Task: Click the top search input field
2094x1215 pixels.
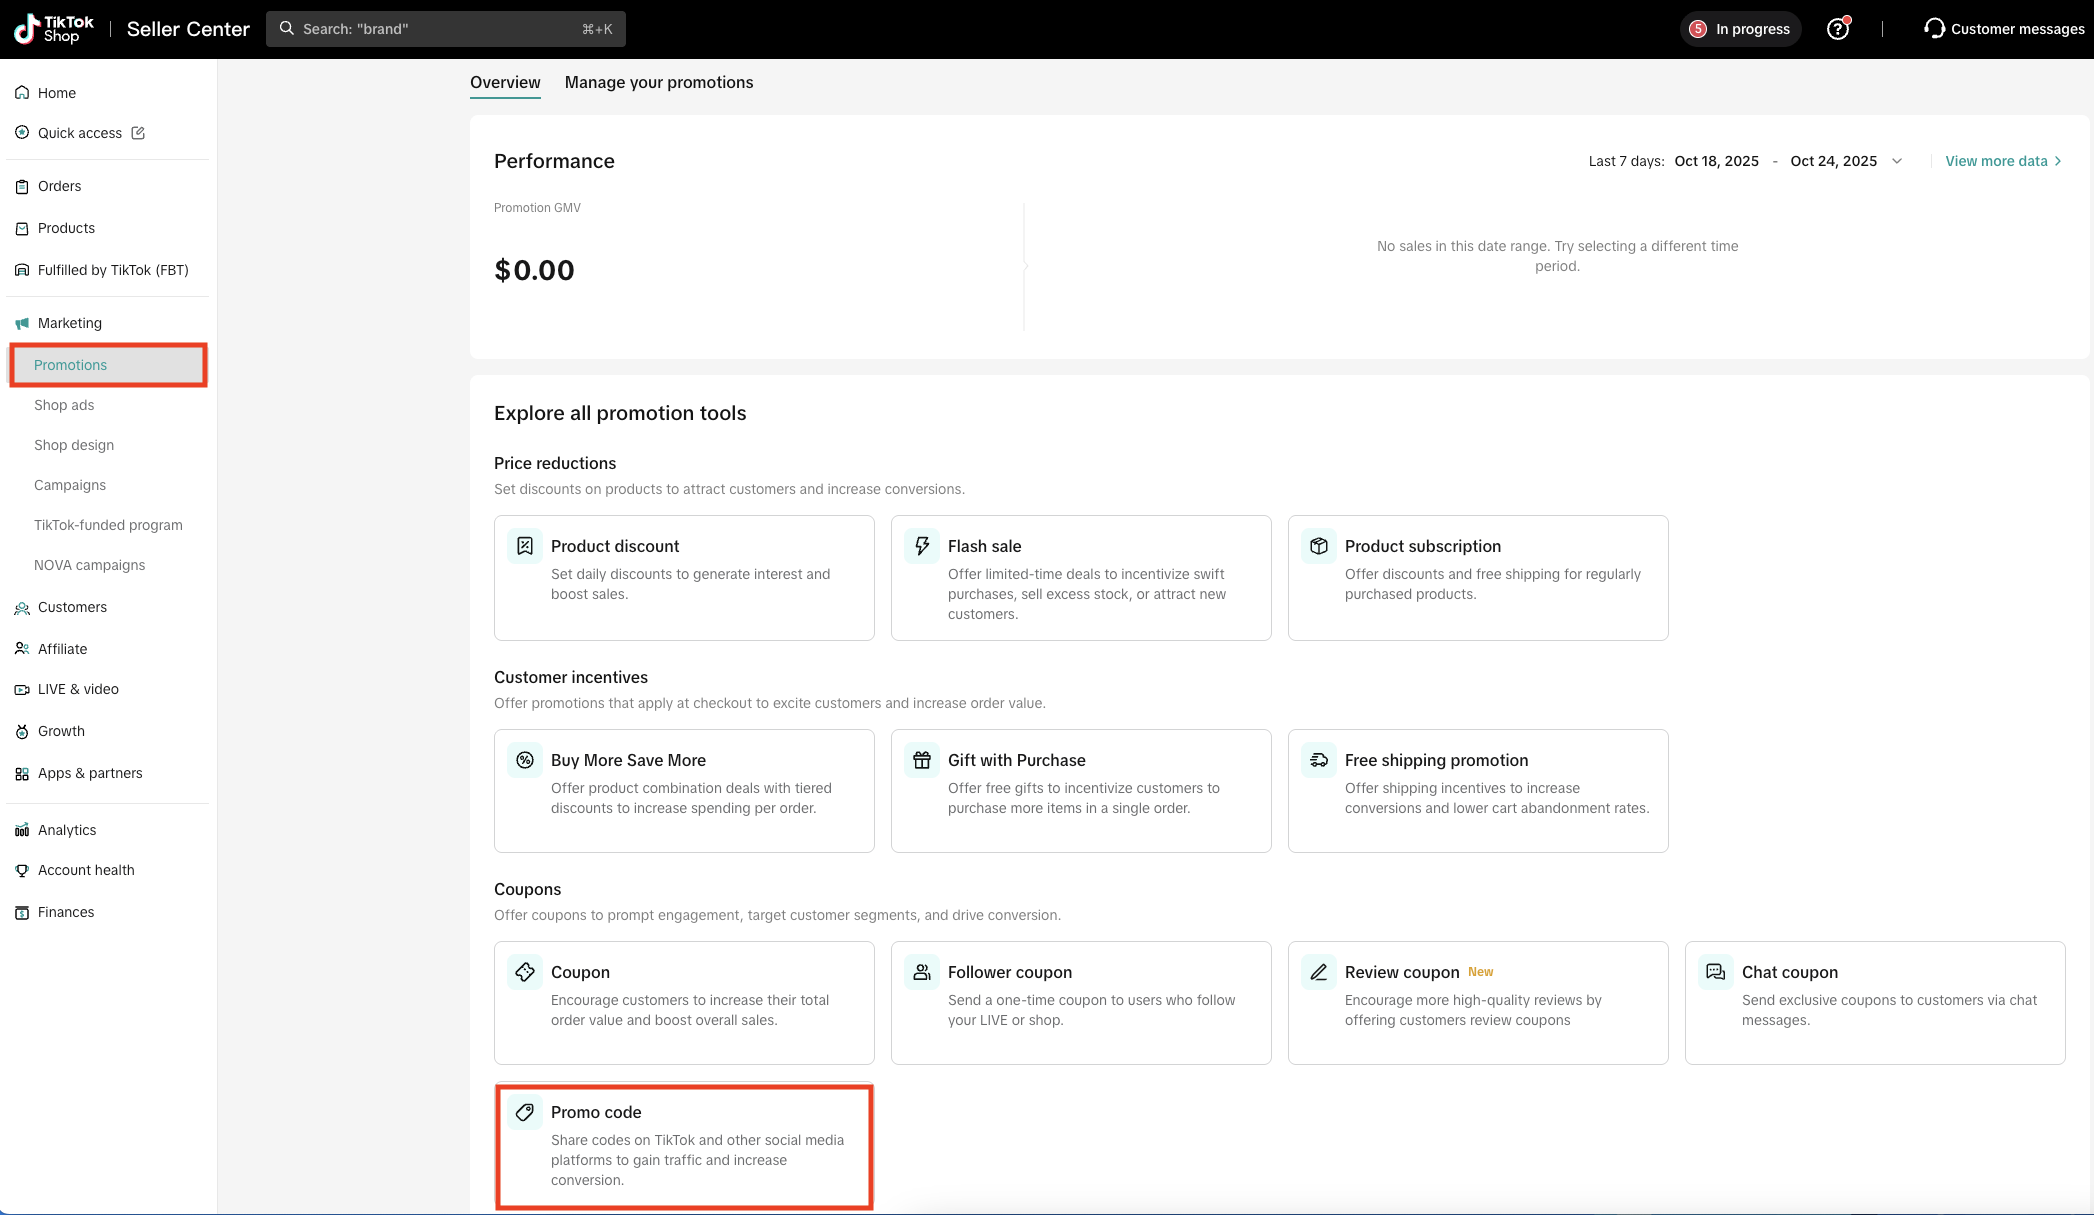Action: (x=446, y=29)
